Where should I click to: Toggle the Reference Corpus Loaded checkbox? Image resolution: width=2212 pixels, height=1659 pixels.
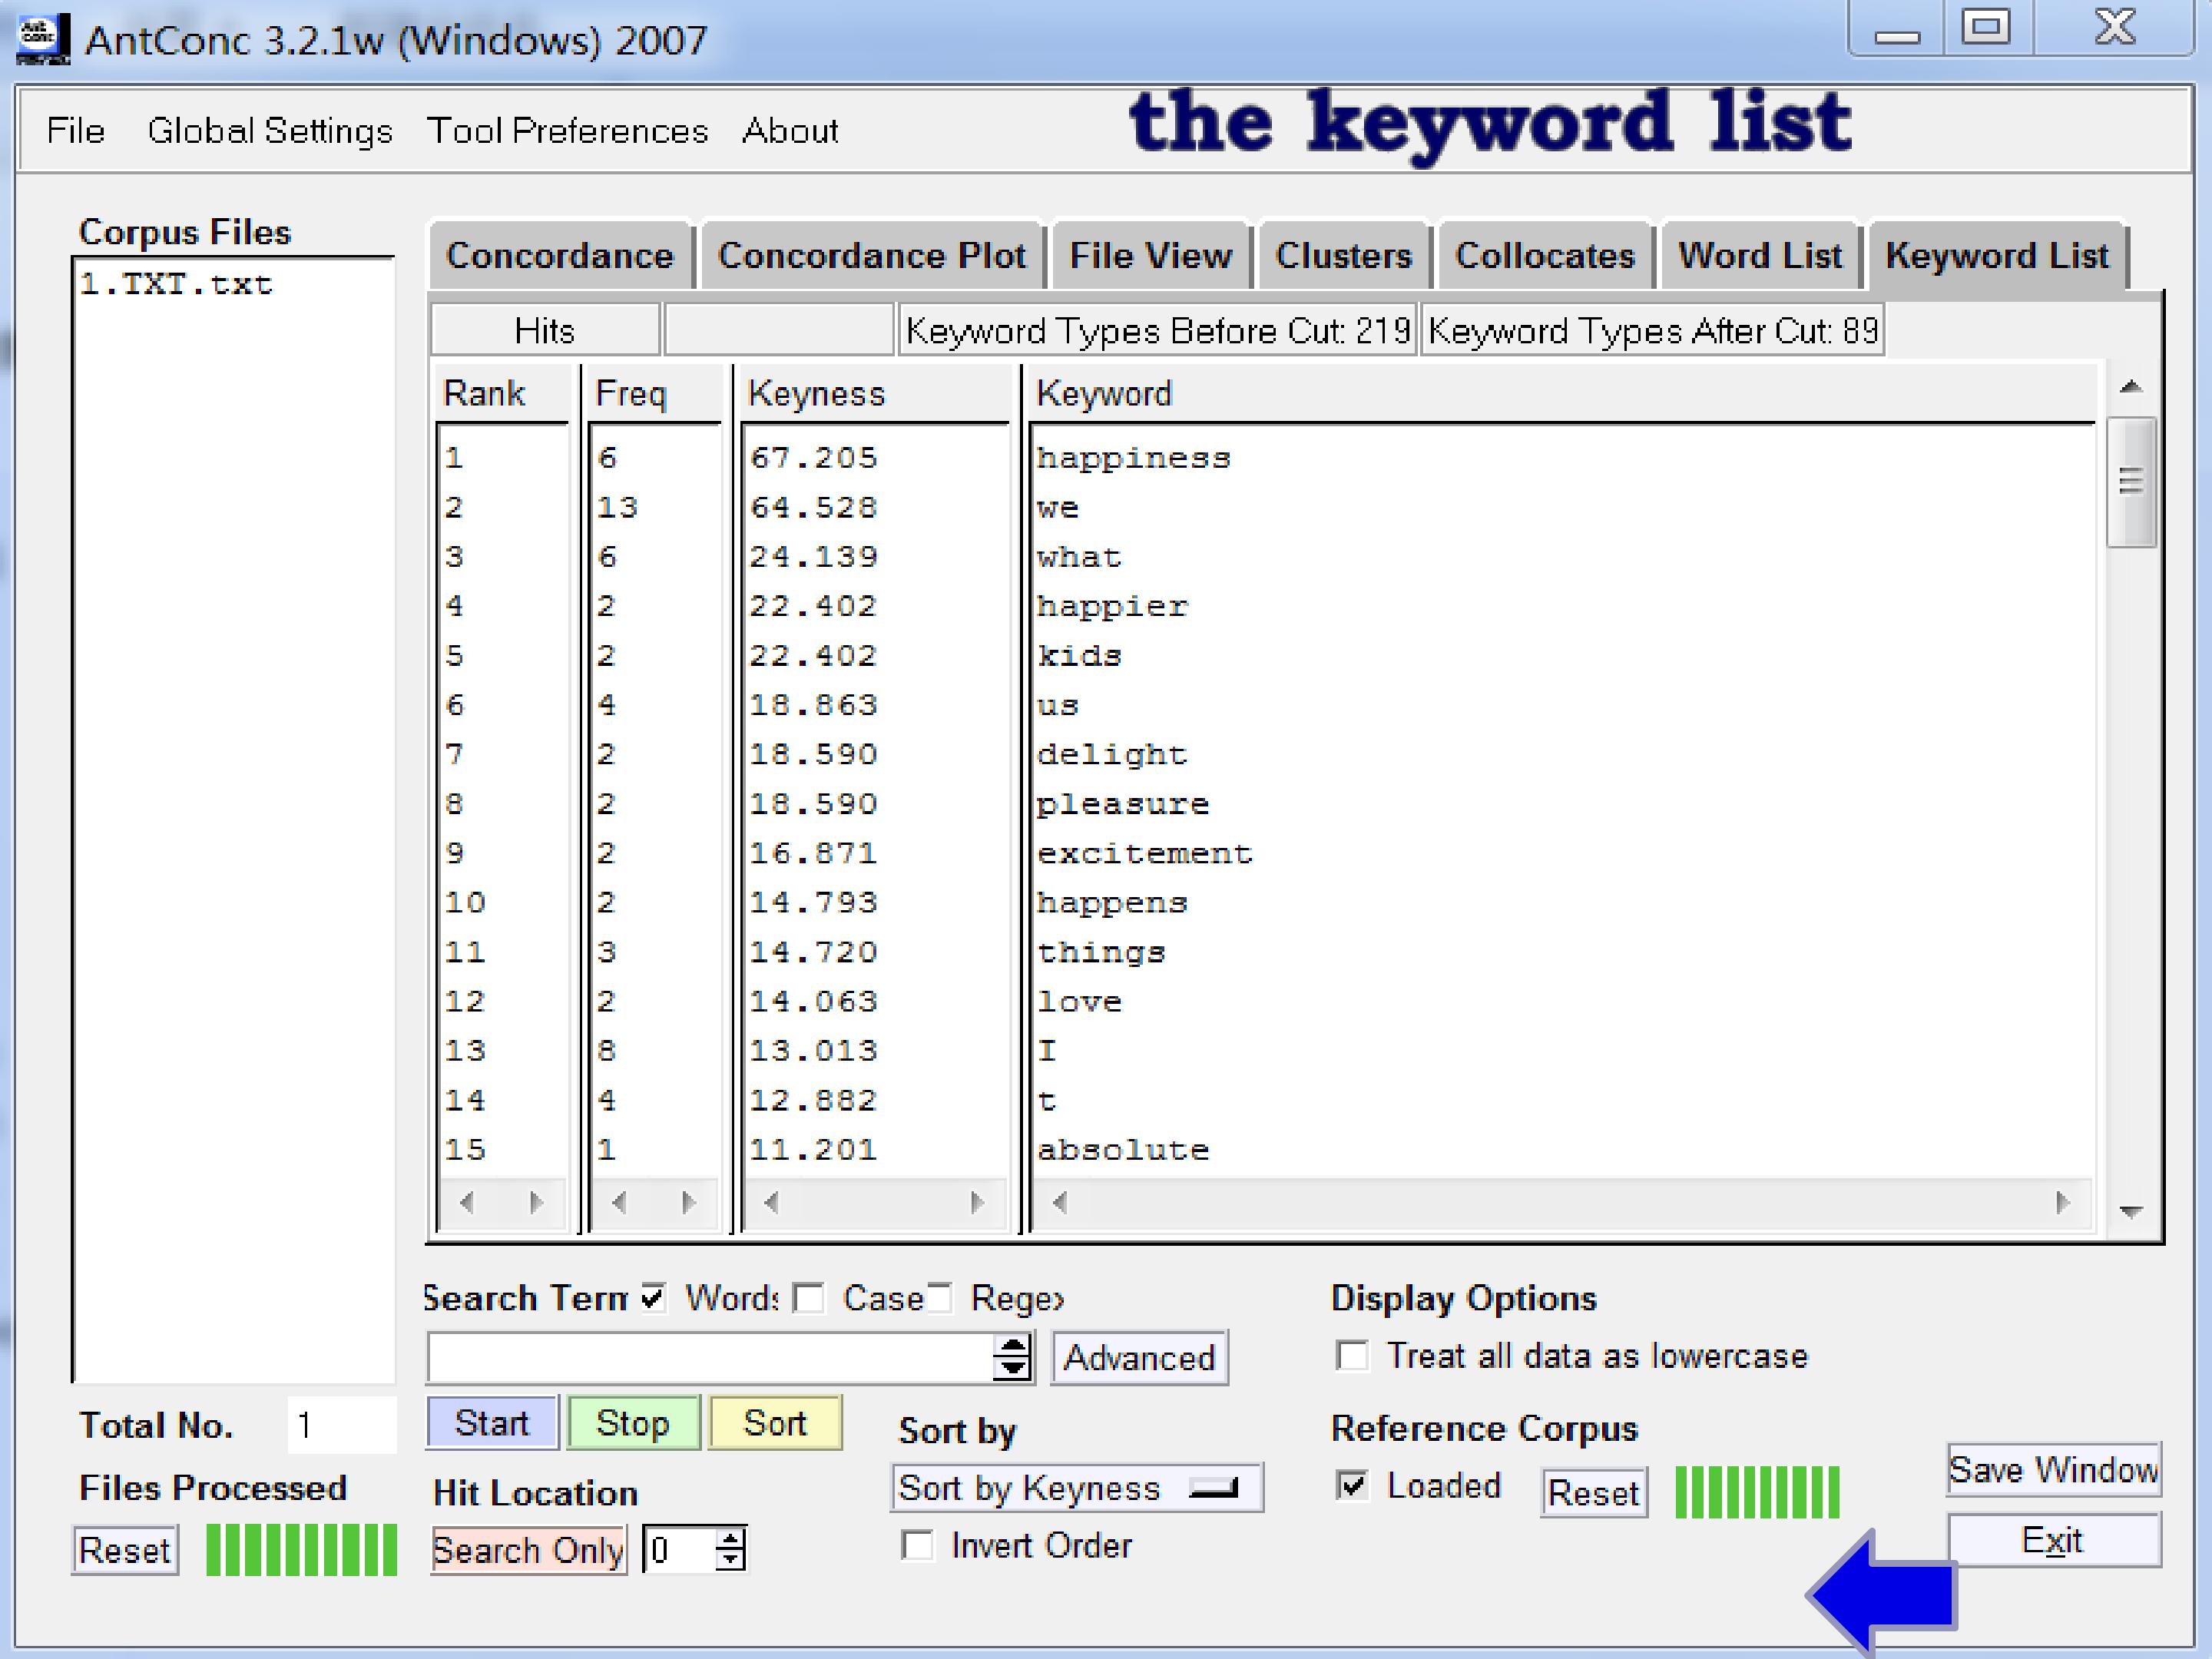(x=1352, y=1485)
